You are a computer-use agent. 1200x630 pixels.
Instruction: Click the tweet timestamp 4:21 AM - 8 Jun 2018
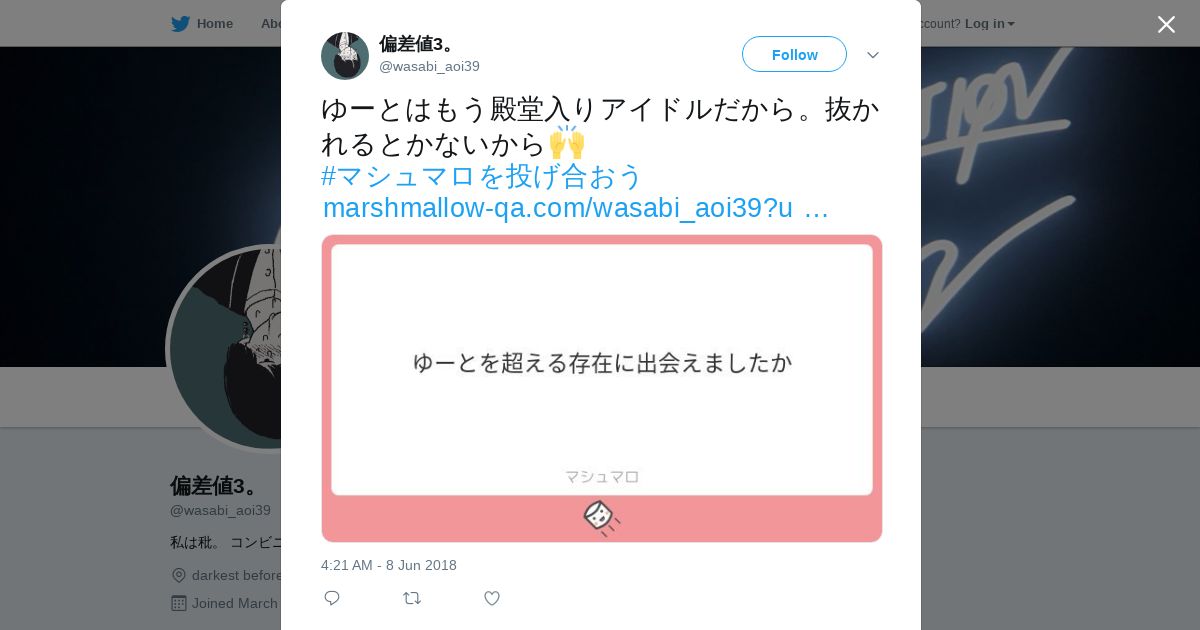coord(389,565)
